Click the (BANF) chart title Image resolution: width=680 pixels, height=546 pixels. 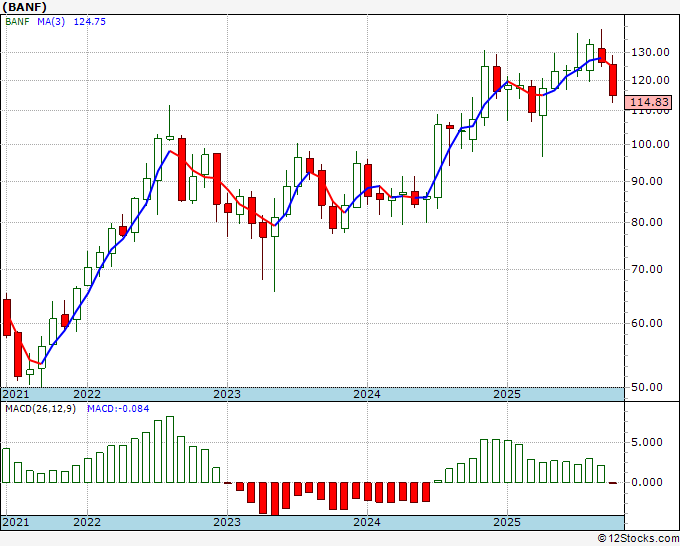click(x=24, y=7)
